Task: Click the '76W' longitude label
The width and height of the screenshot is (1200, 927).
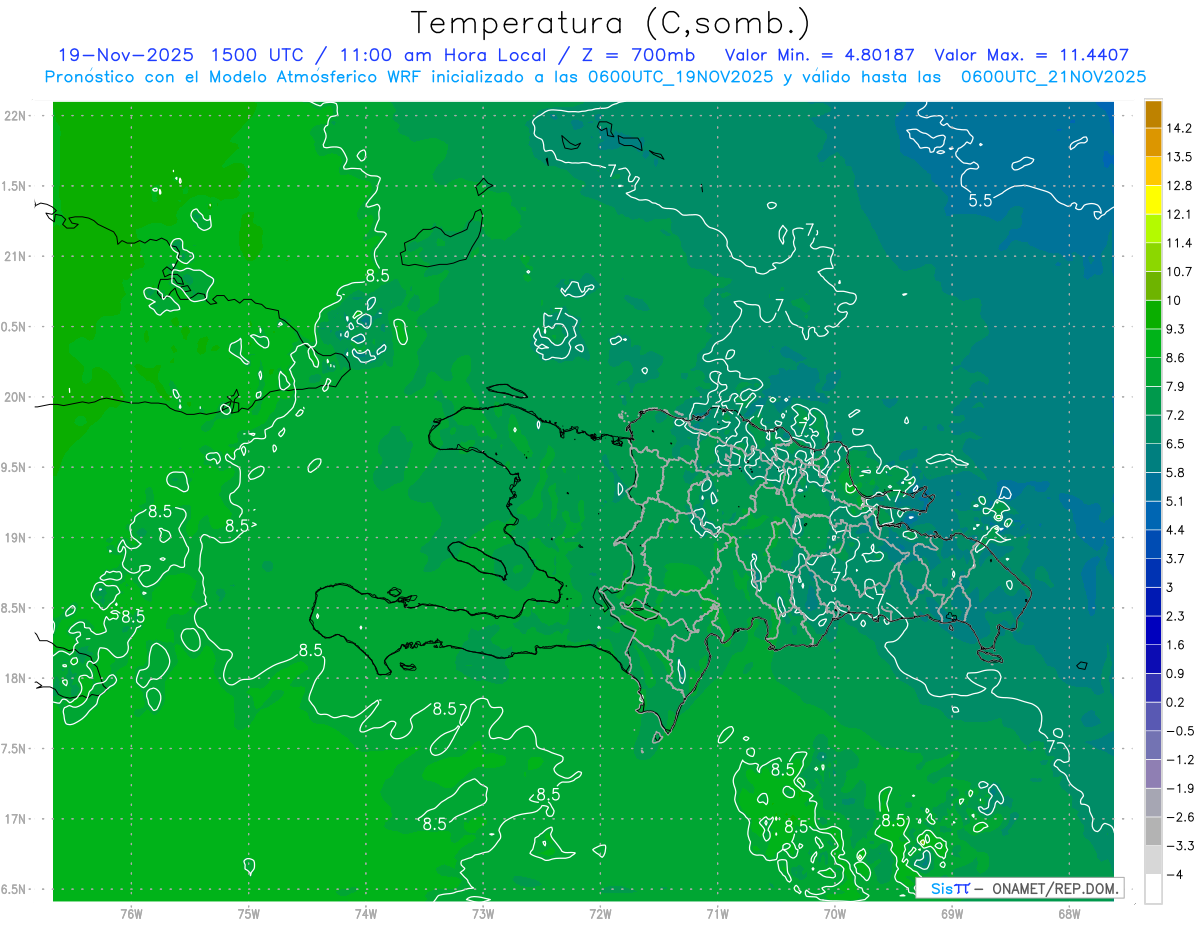Action: [131, 914]
